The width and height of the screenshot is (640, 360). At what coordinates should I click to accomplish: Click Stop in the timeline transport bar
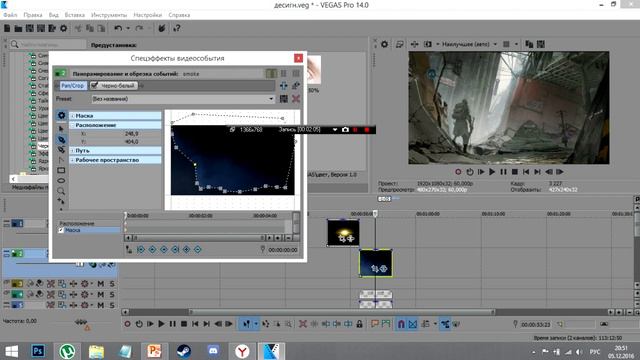click(x=184, y=324)
